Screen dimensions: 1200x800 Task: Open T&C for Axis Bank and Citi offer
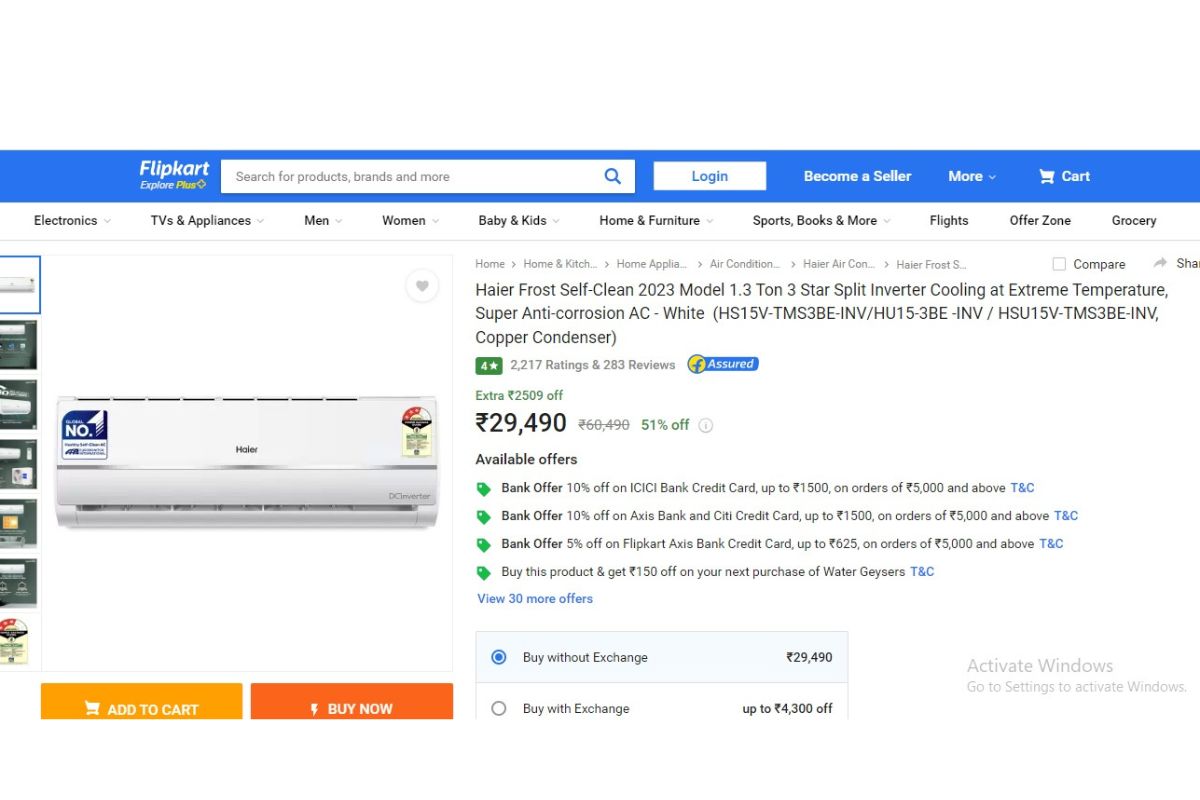tap(1066, 516)
